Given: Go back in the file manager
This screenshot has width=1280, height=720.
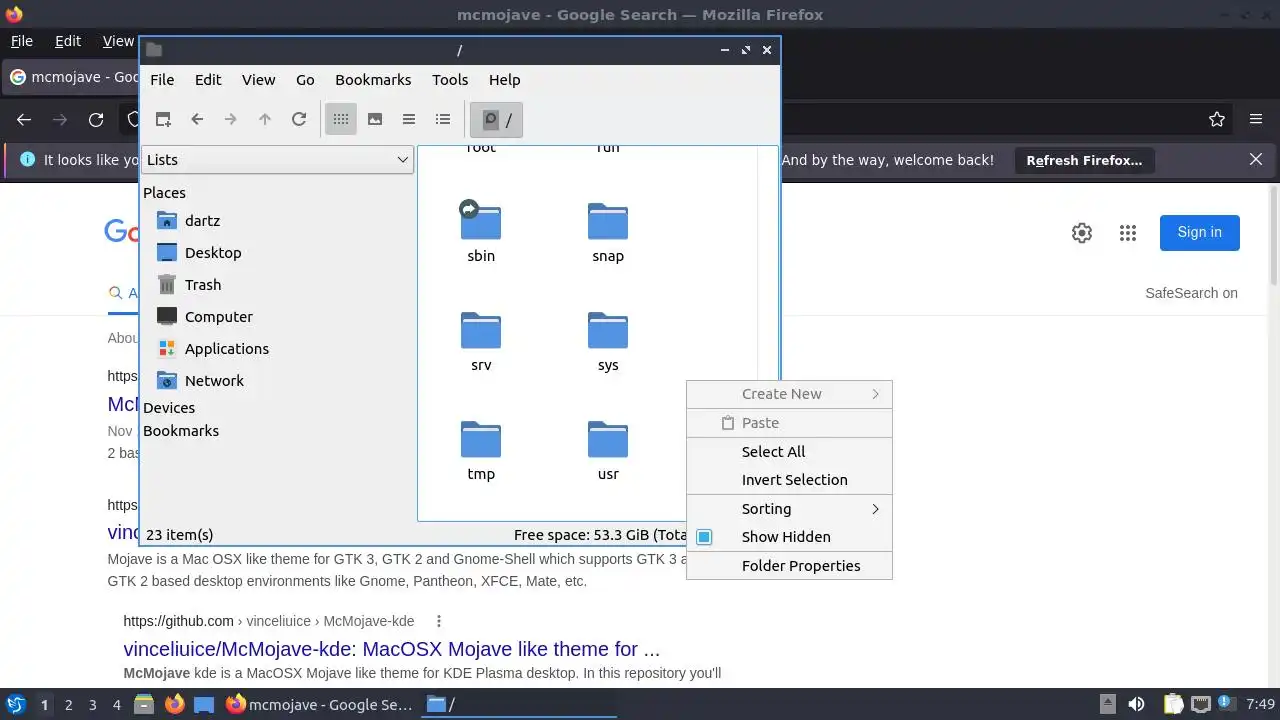Looking at the screenshot, I should (x=197, y=119).
